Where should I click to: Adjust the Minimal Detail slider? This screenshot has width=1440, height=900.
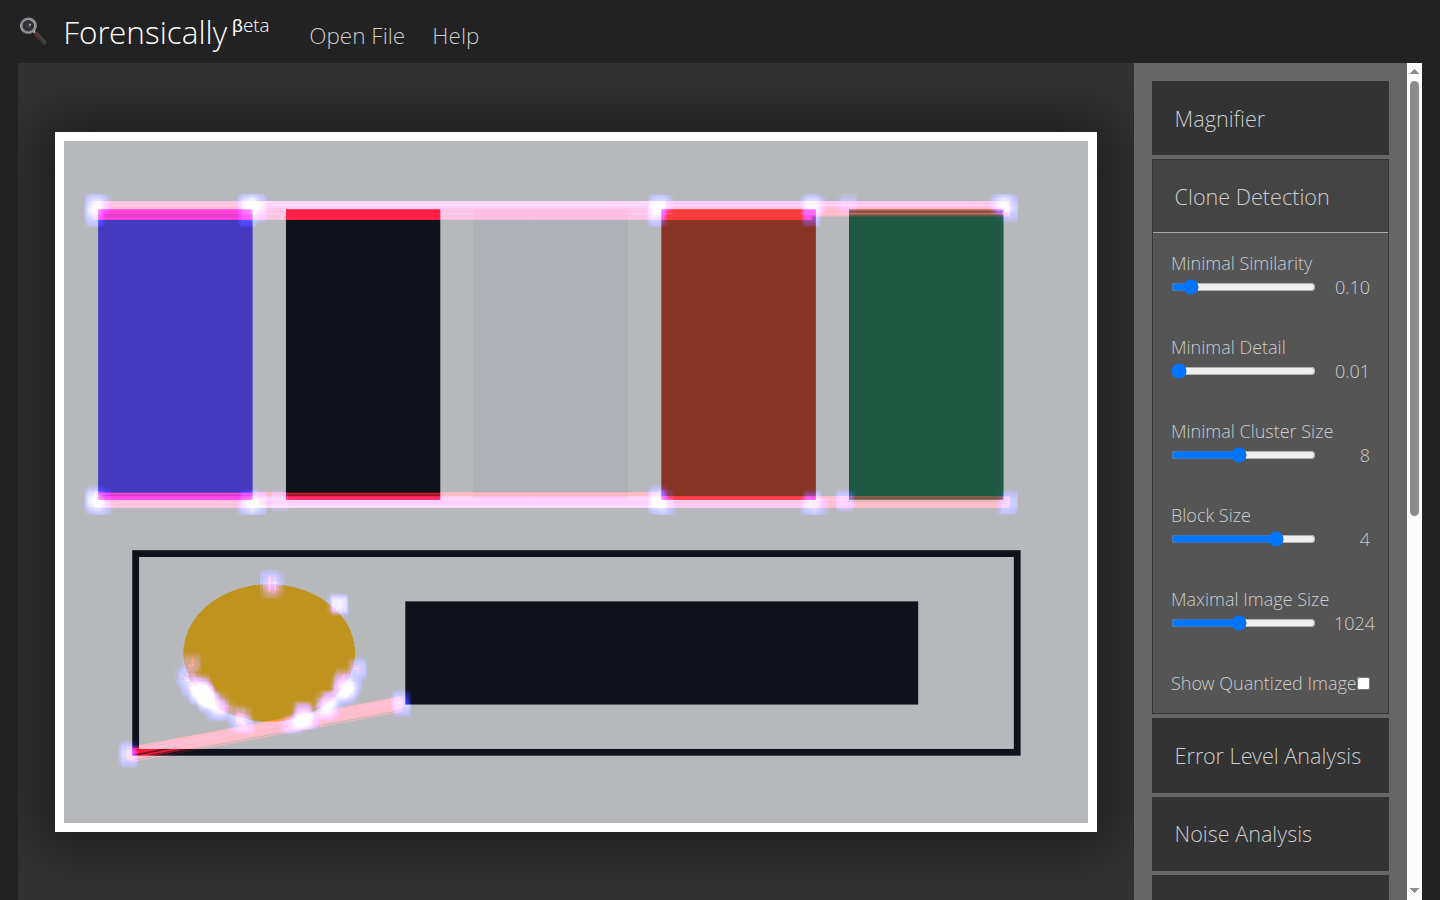[x=1243, y=371]
